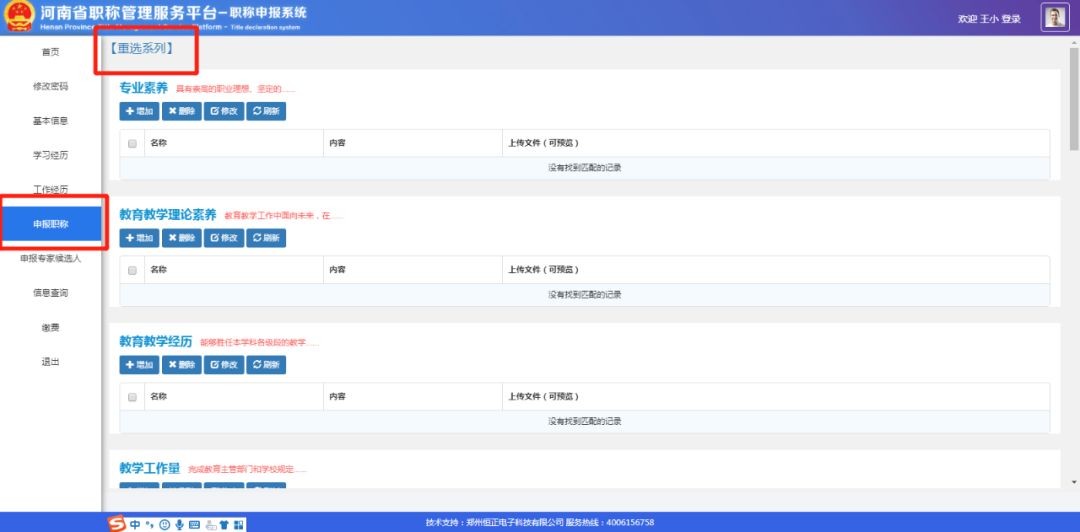Toggle Chinese/English mode on IME bar
This screenshot has height=532, width=1080.
(x=136, y=525)
